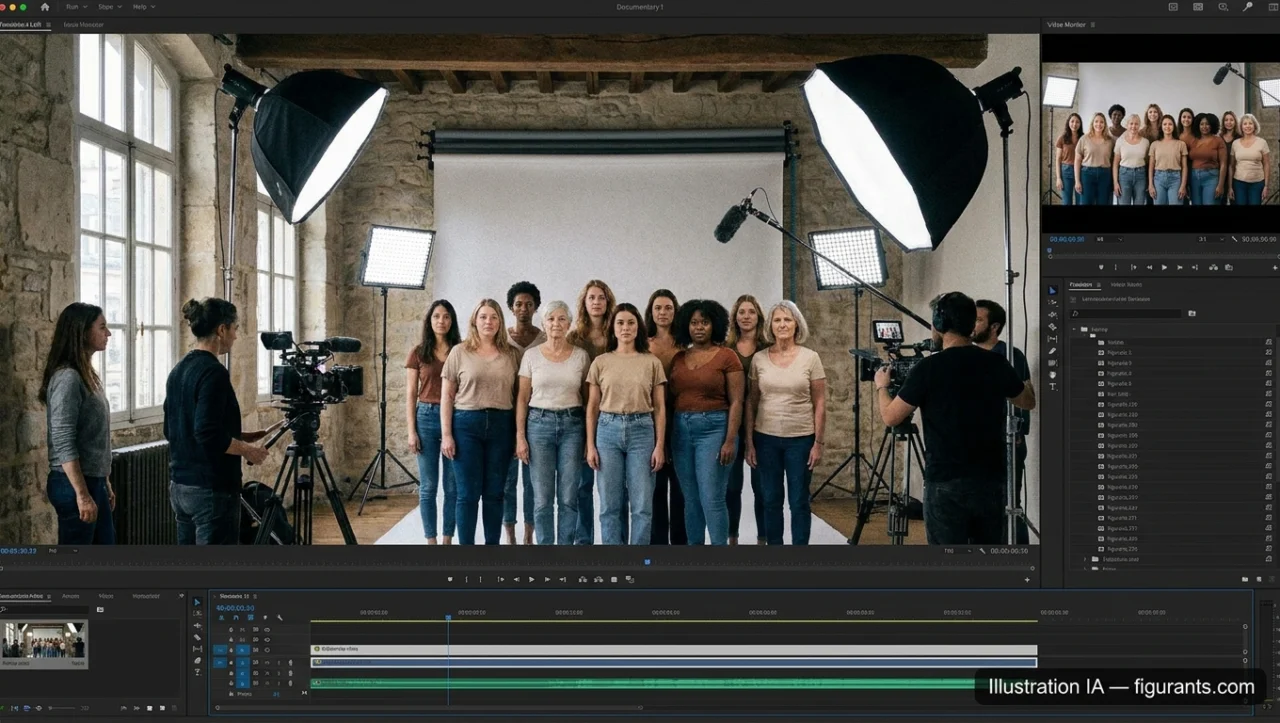Screen dimensions: 1280x723
Task: Select the Razor tool in timeline toolbar
Action: pyautogui.click(x=197, y=637)
